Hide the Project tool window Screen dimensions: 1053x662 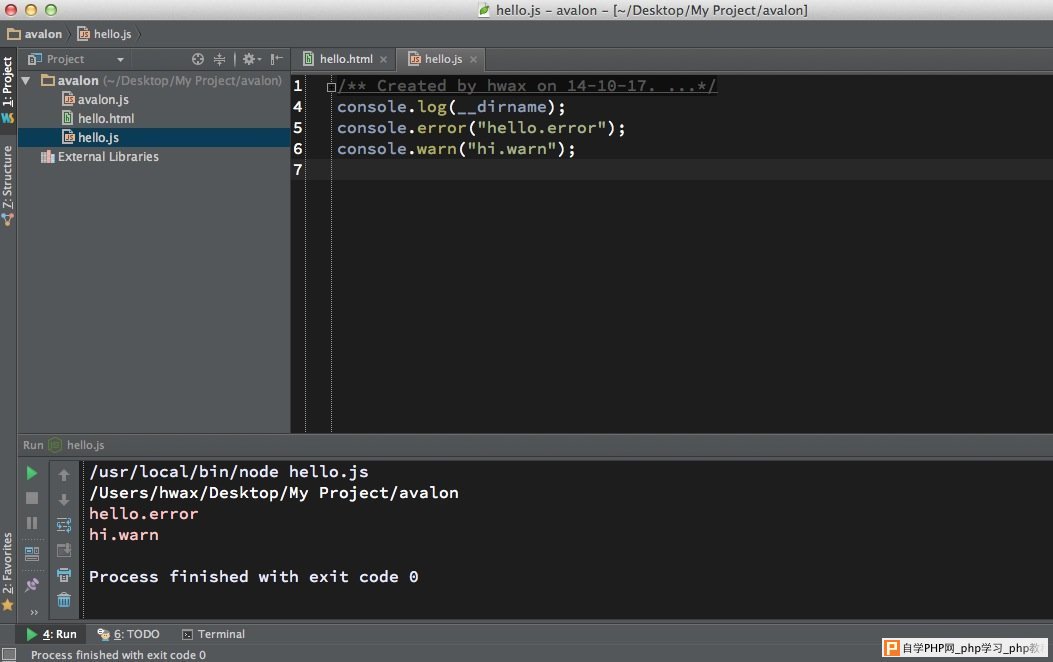(276, 59)
